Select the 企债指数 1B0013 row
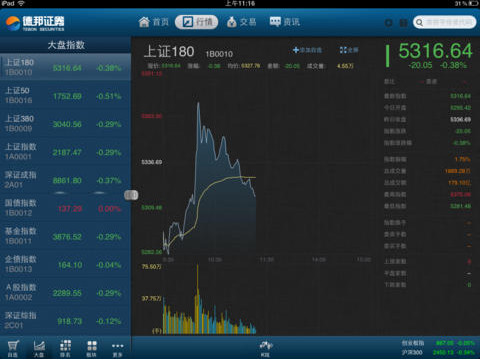This screenshot has width=480, height=360. 65,264
